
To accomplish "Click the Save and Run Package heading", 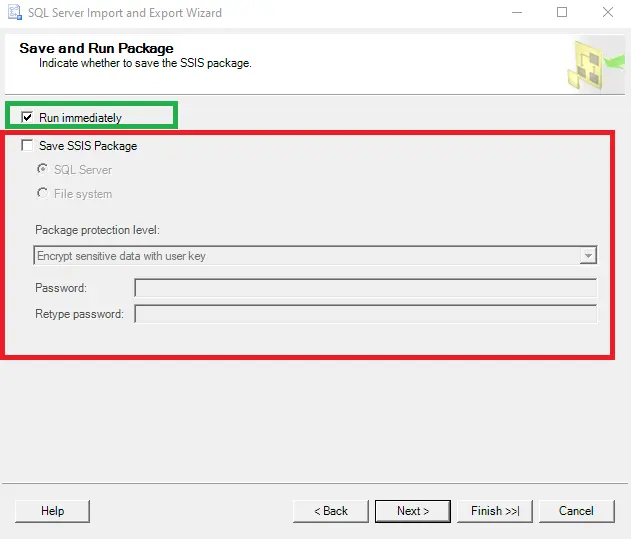I will coord(96,48).
